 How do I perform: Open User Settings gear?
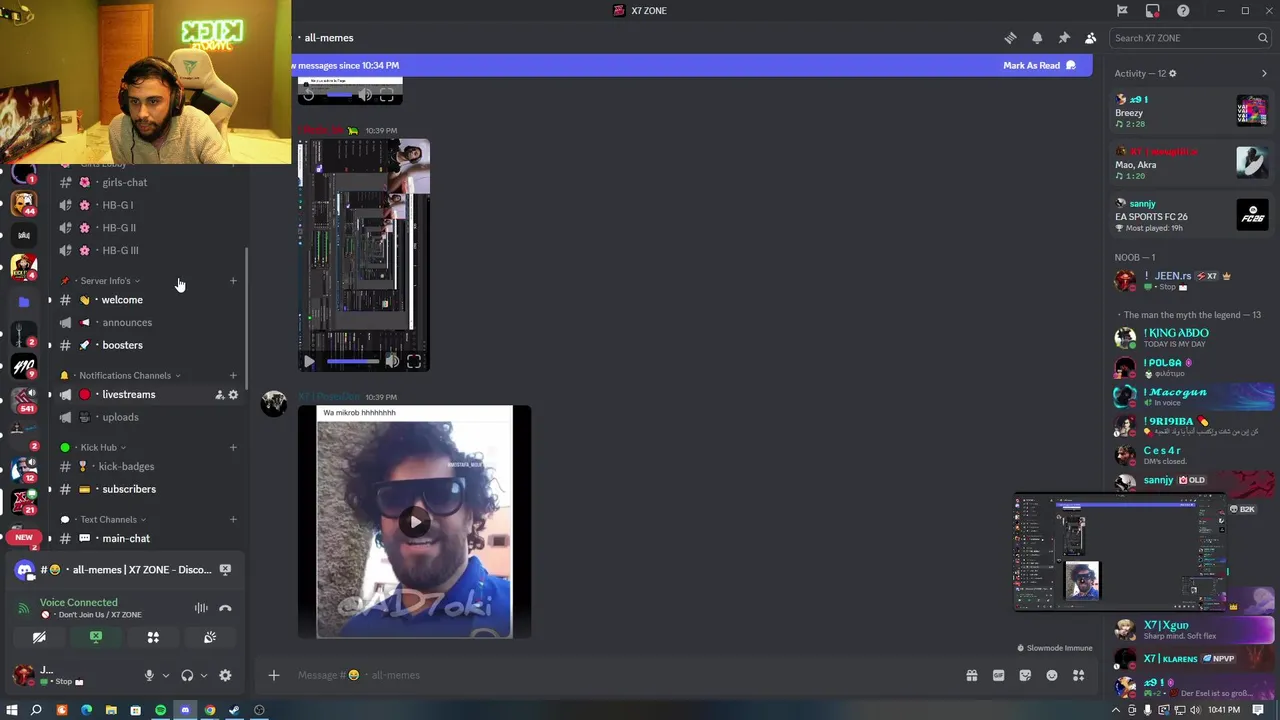click(x=225, y=676)
